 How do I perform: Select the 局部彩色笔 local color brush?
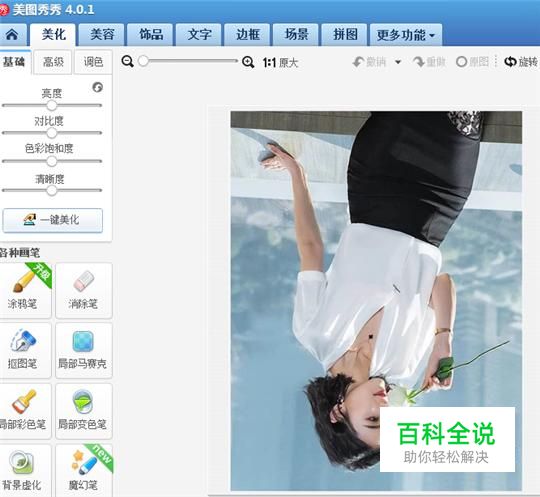(25, 411)
